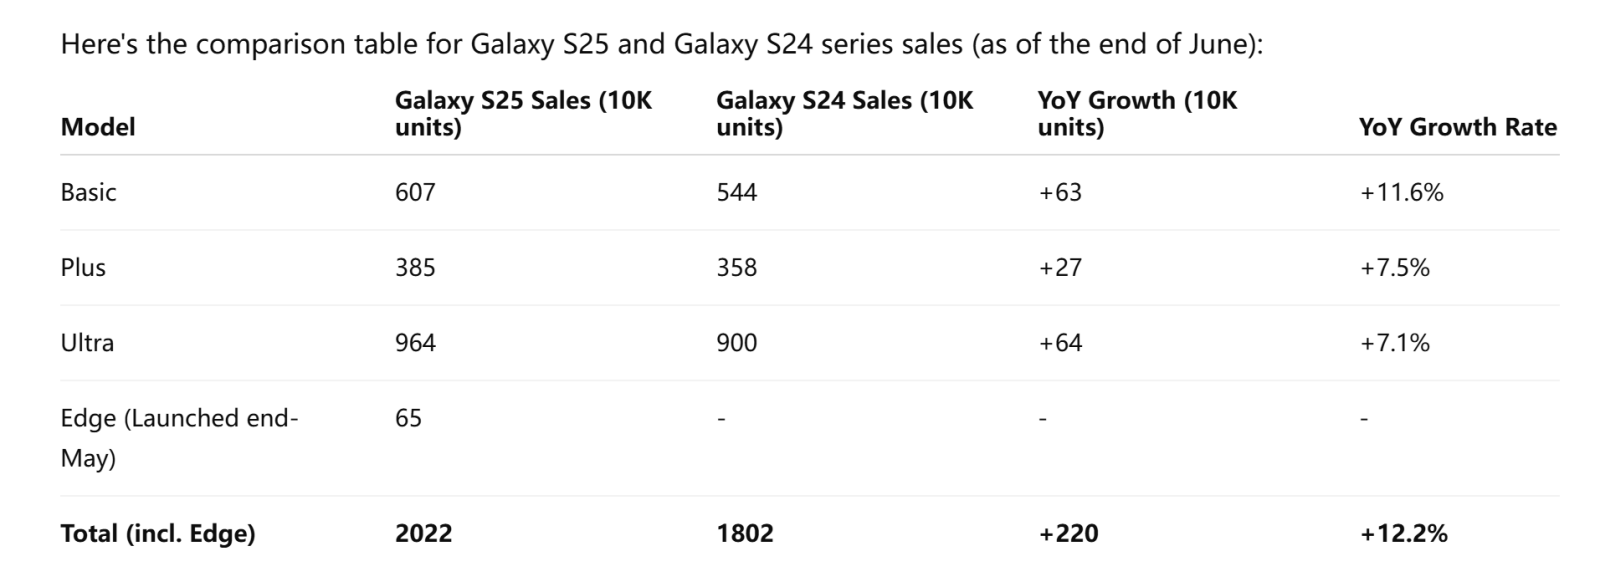
Task: Select the Ultra model row label
Action: click(x=87, y=342)
